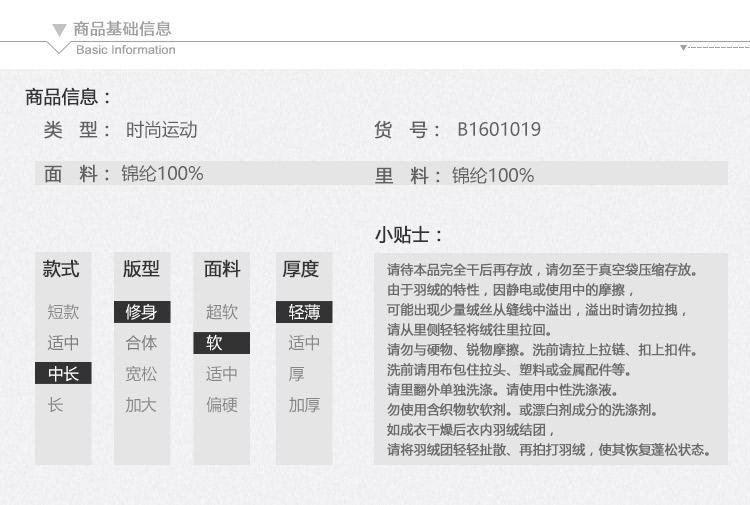Viewport: 750px width, 505px height.
Task: Click the gray triangle beside 商品基础信息
Action: (x=59, y=30)
